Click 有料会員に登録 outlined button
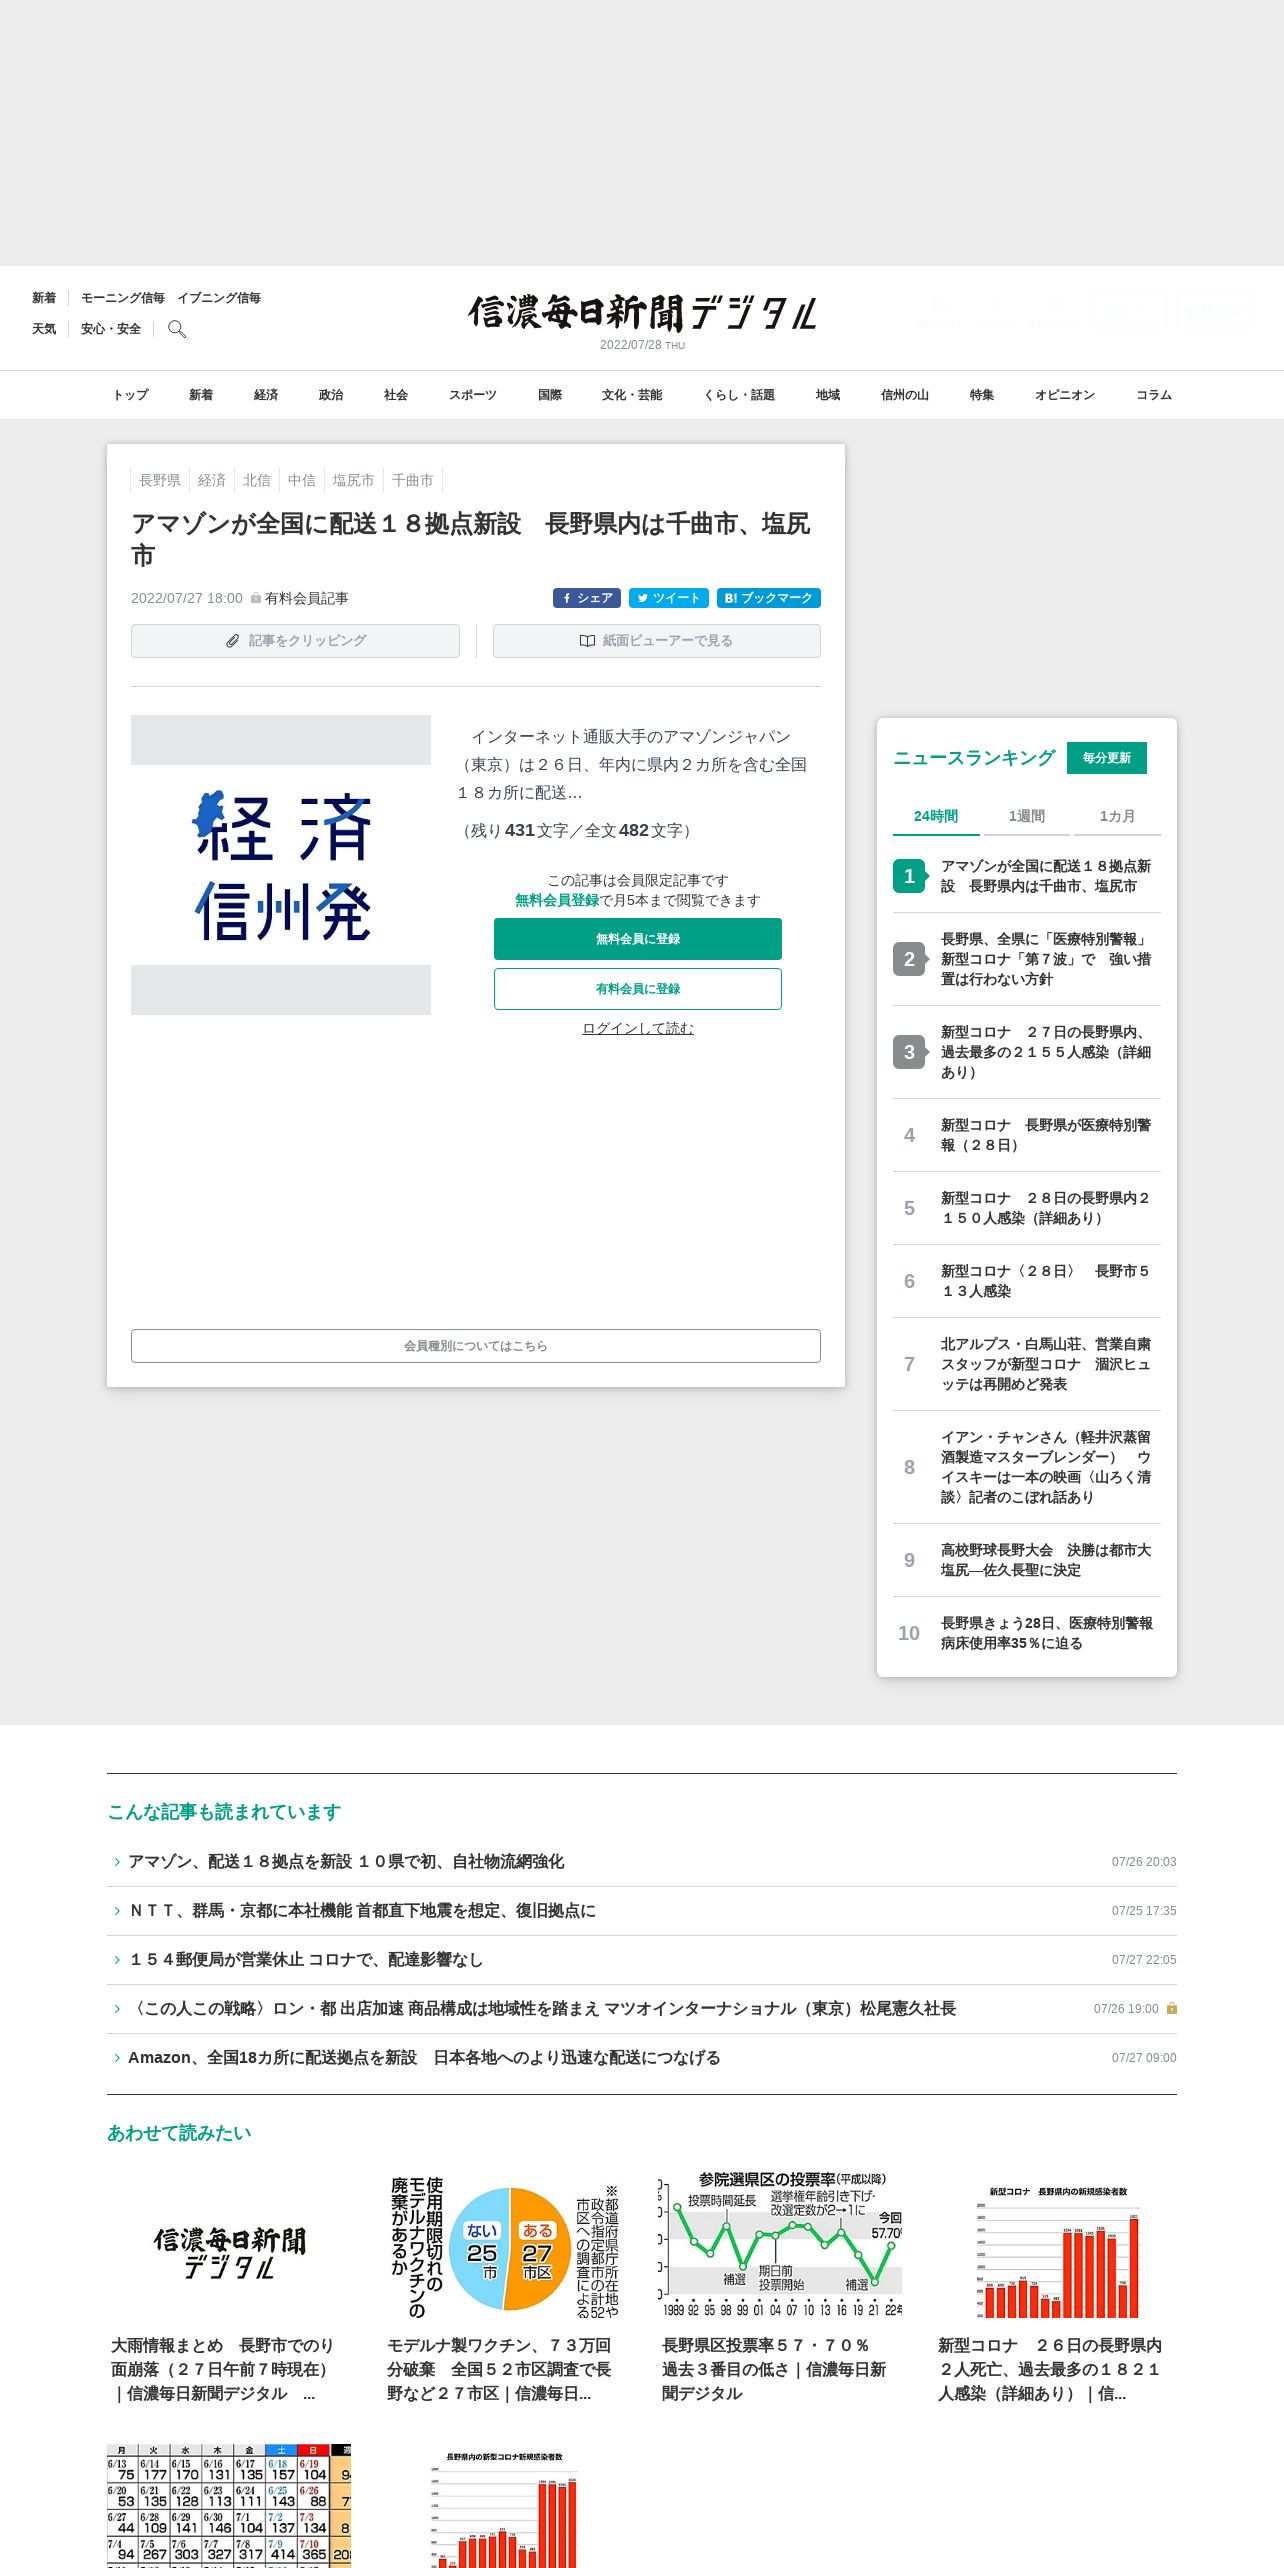 [x=638, y=989]
